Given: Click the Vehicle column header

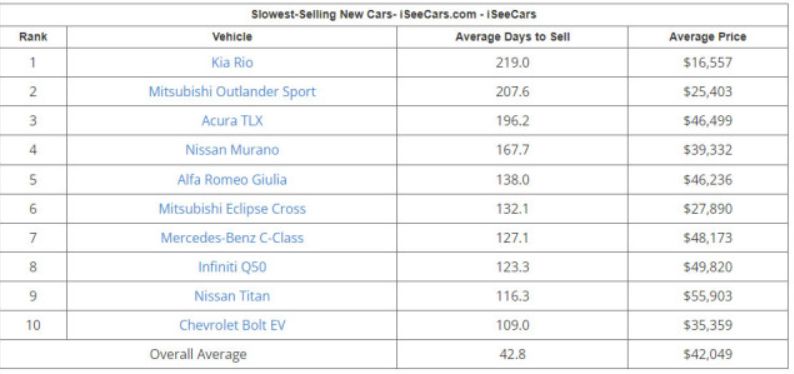Looking at the screenshot, I should (x=232, y=37).
